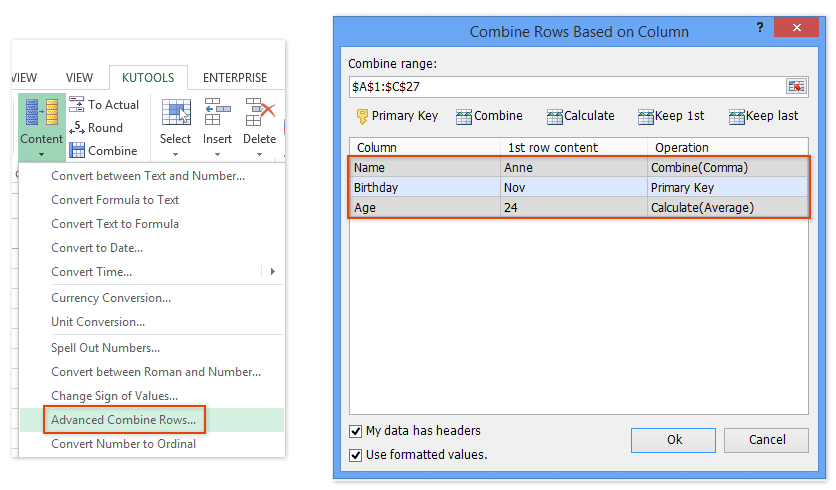Switch to the ENTERPRISE ribbon tab
Image resolution: width=836 pixels, height=490 pixels.
click(235, 78)
